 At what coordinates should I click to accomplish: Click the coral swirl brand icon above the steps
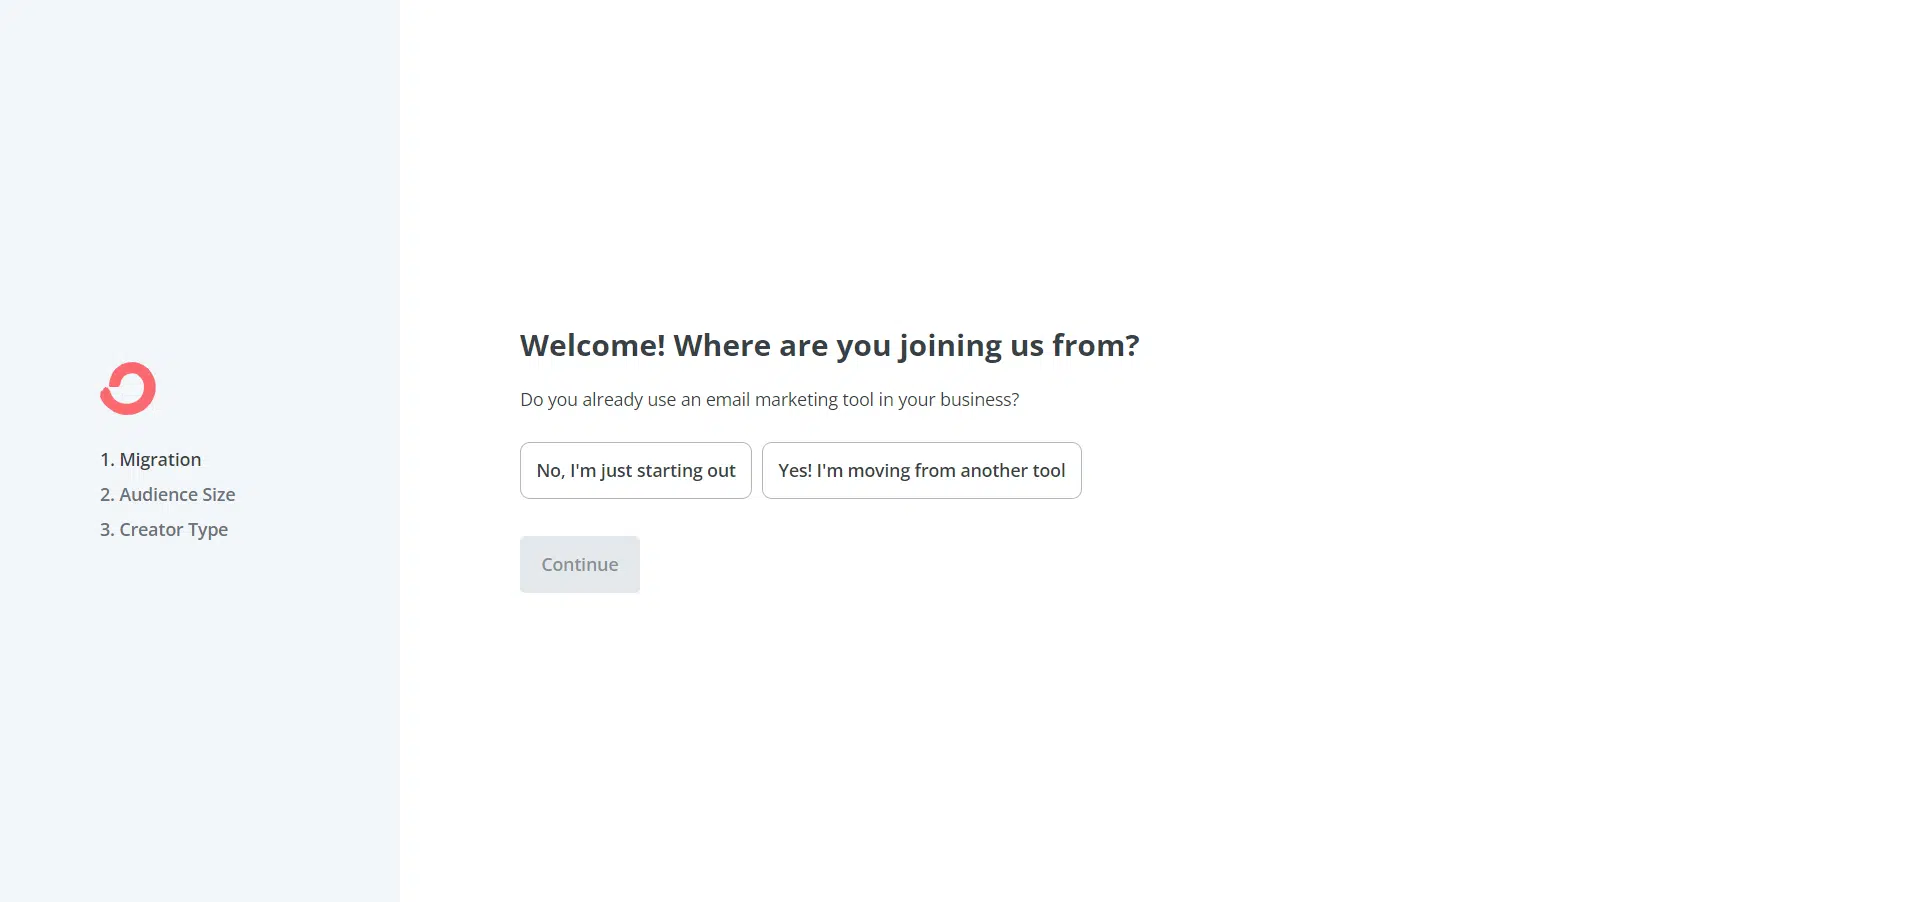pyautogui.click(x=128, y=388)
